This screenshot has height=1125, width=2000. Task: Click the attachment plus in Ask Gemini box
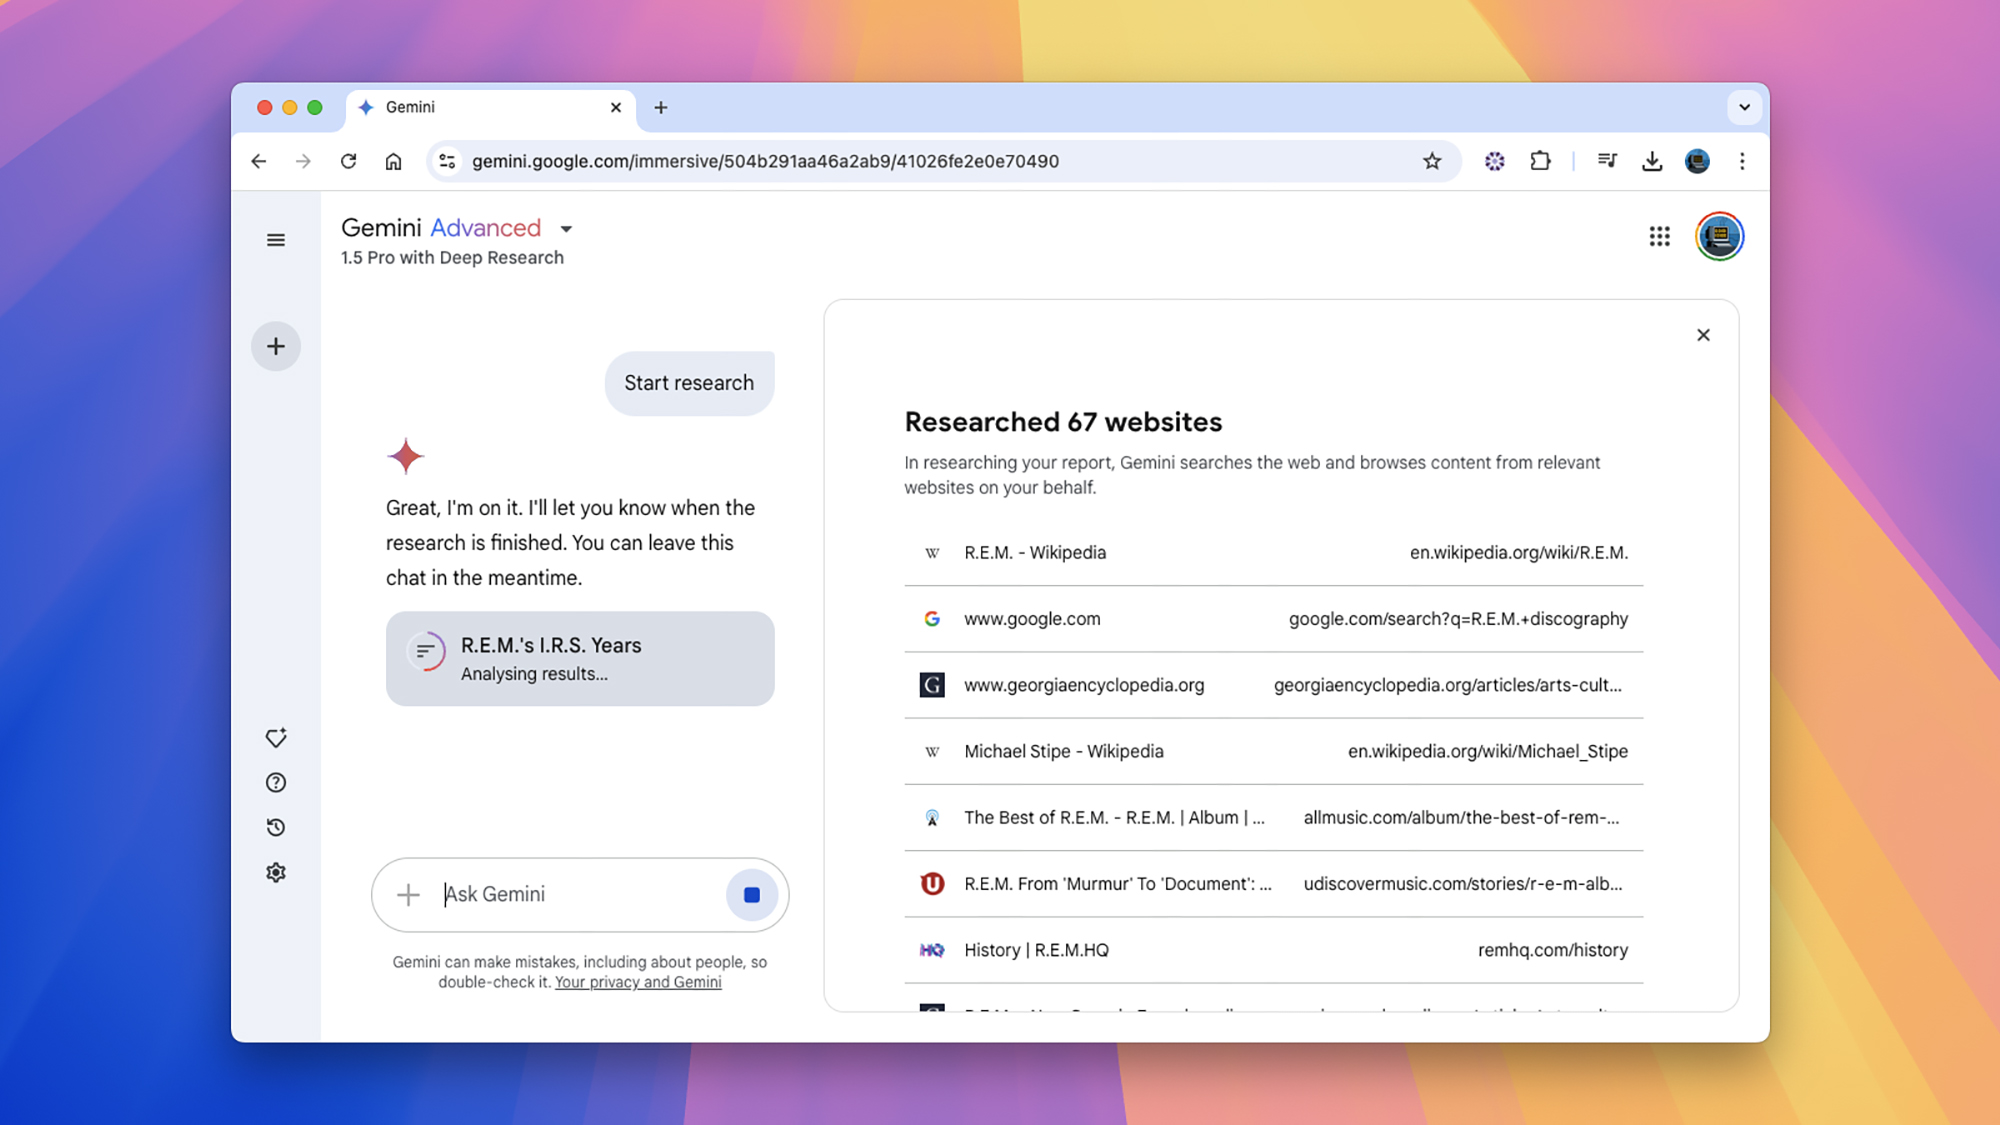tap(408, 895)
